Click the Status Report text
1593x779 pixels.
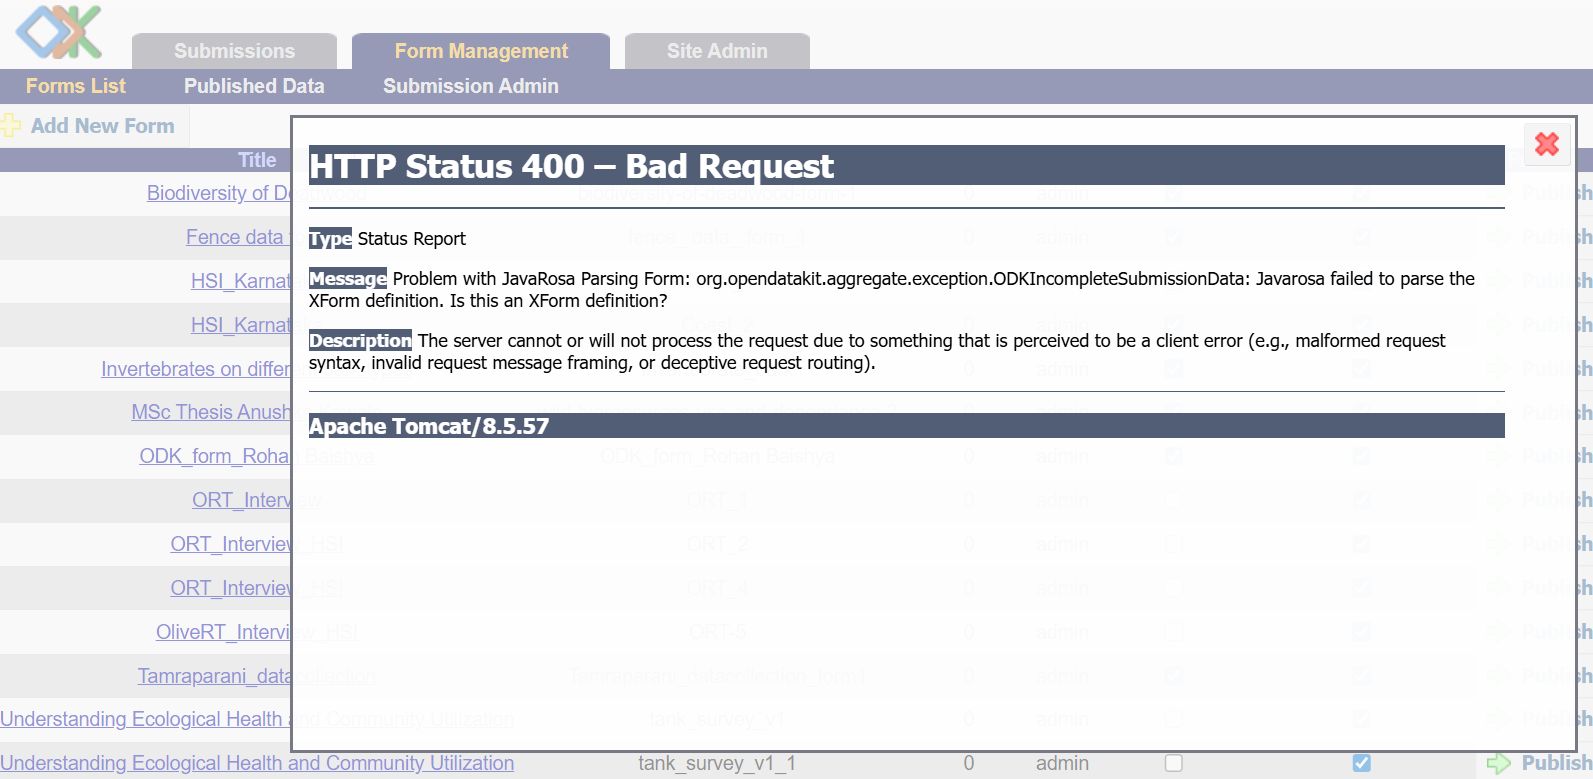coord(412,239)
